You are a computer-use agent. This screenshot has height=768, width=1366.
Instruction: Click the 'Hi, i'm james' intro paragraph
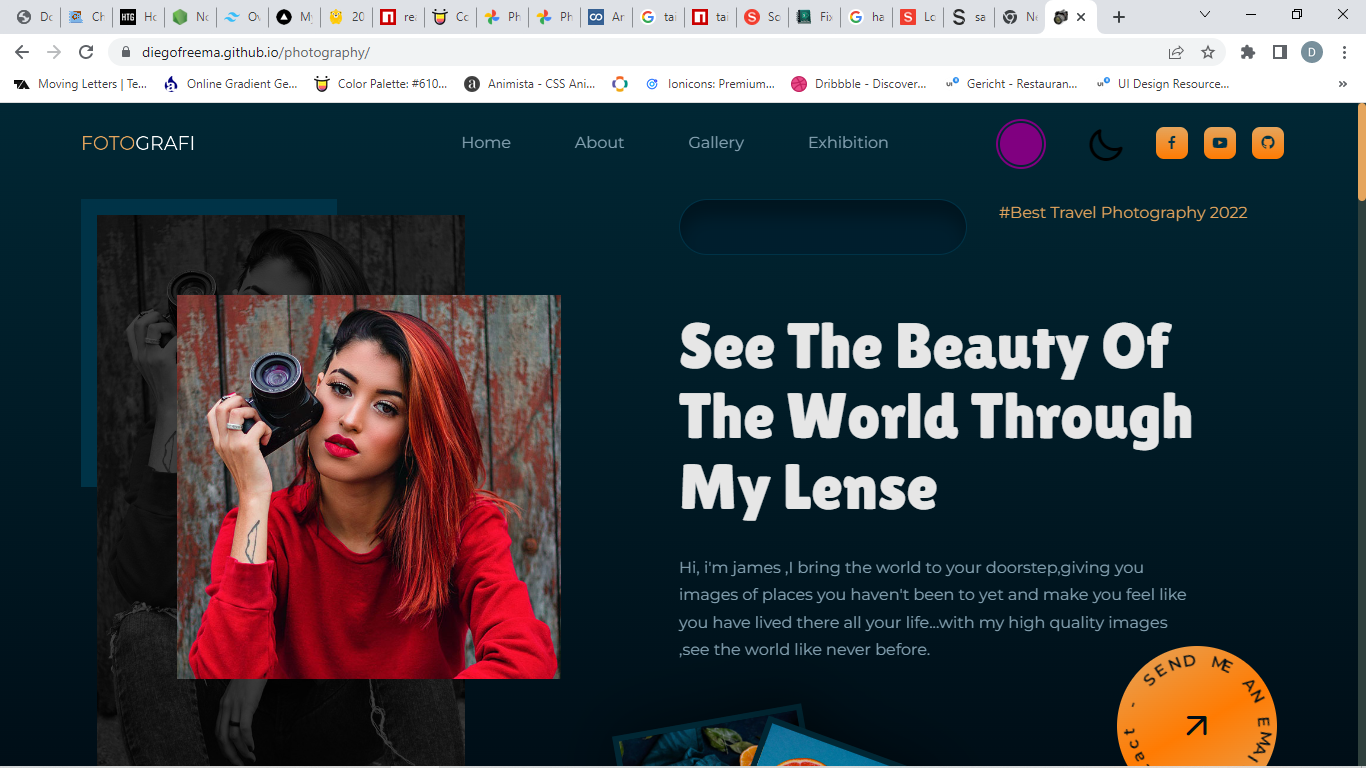[x=933, y=608]
